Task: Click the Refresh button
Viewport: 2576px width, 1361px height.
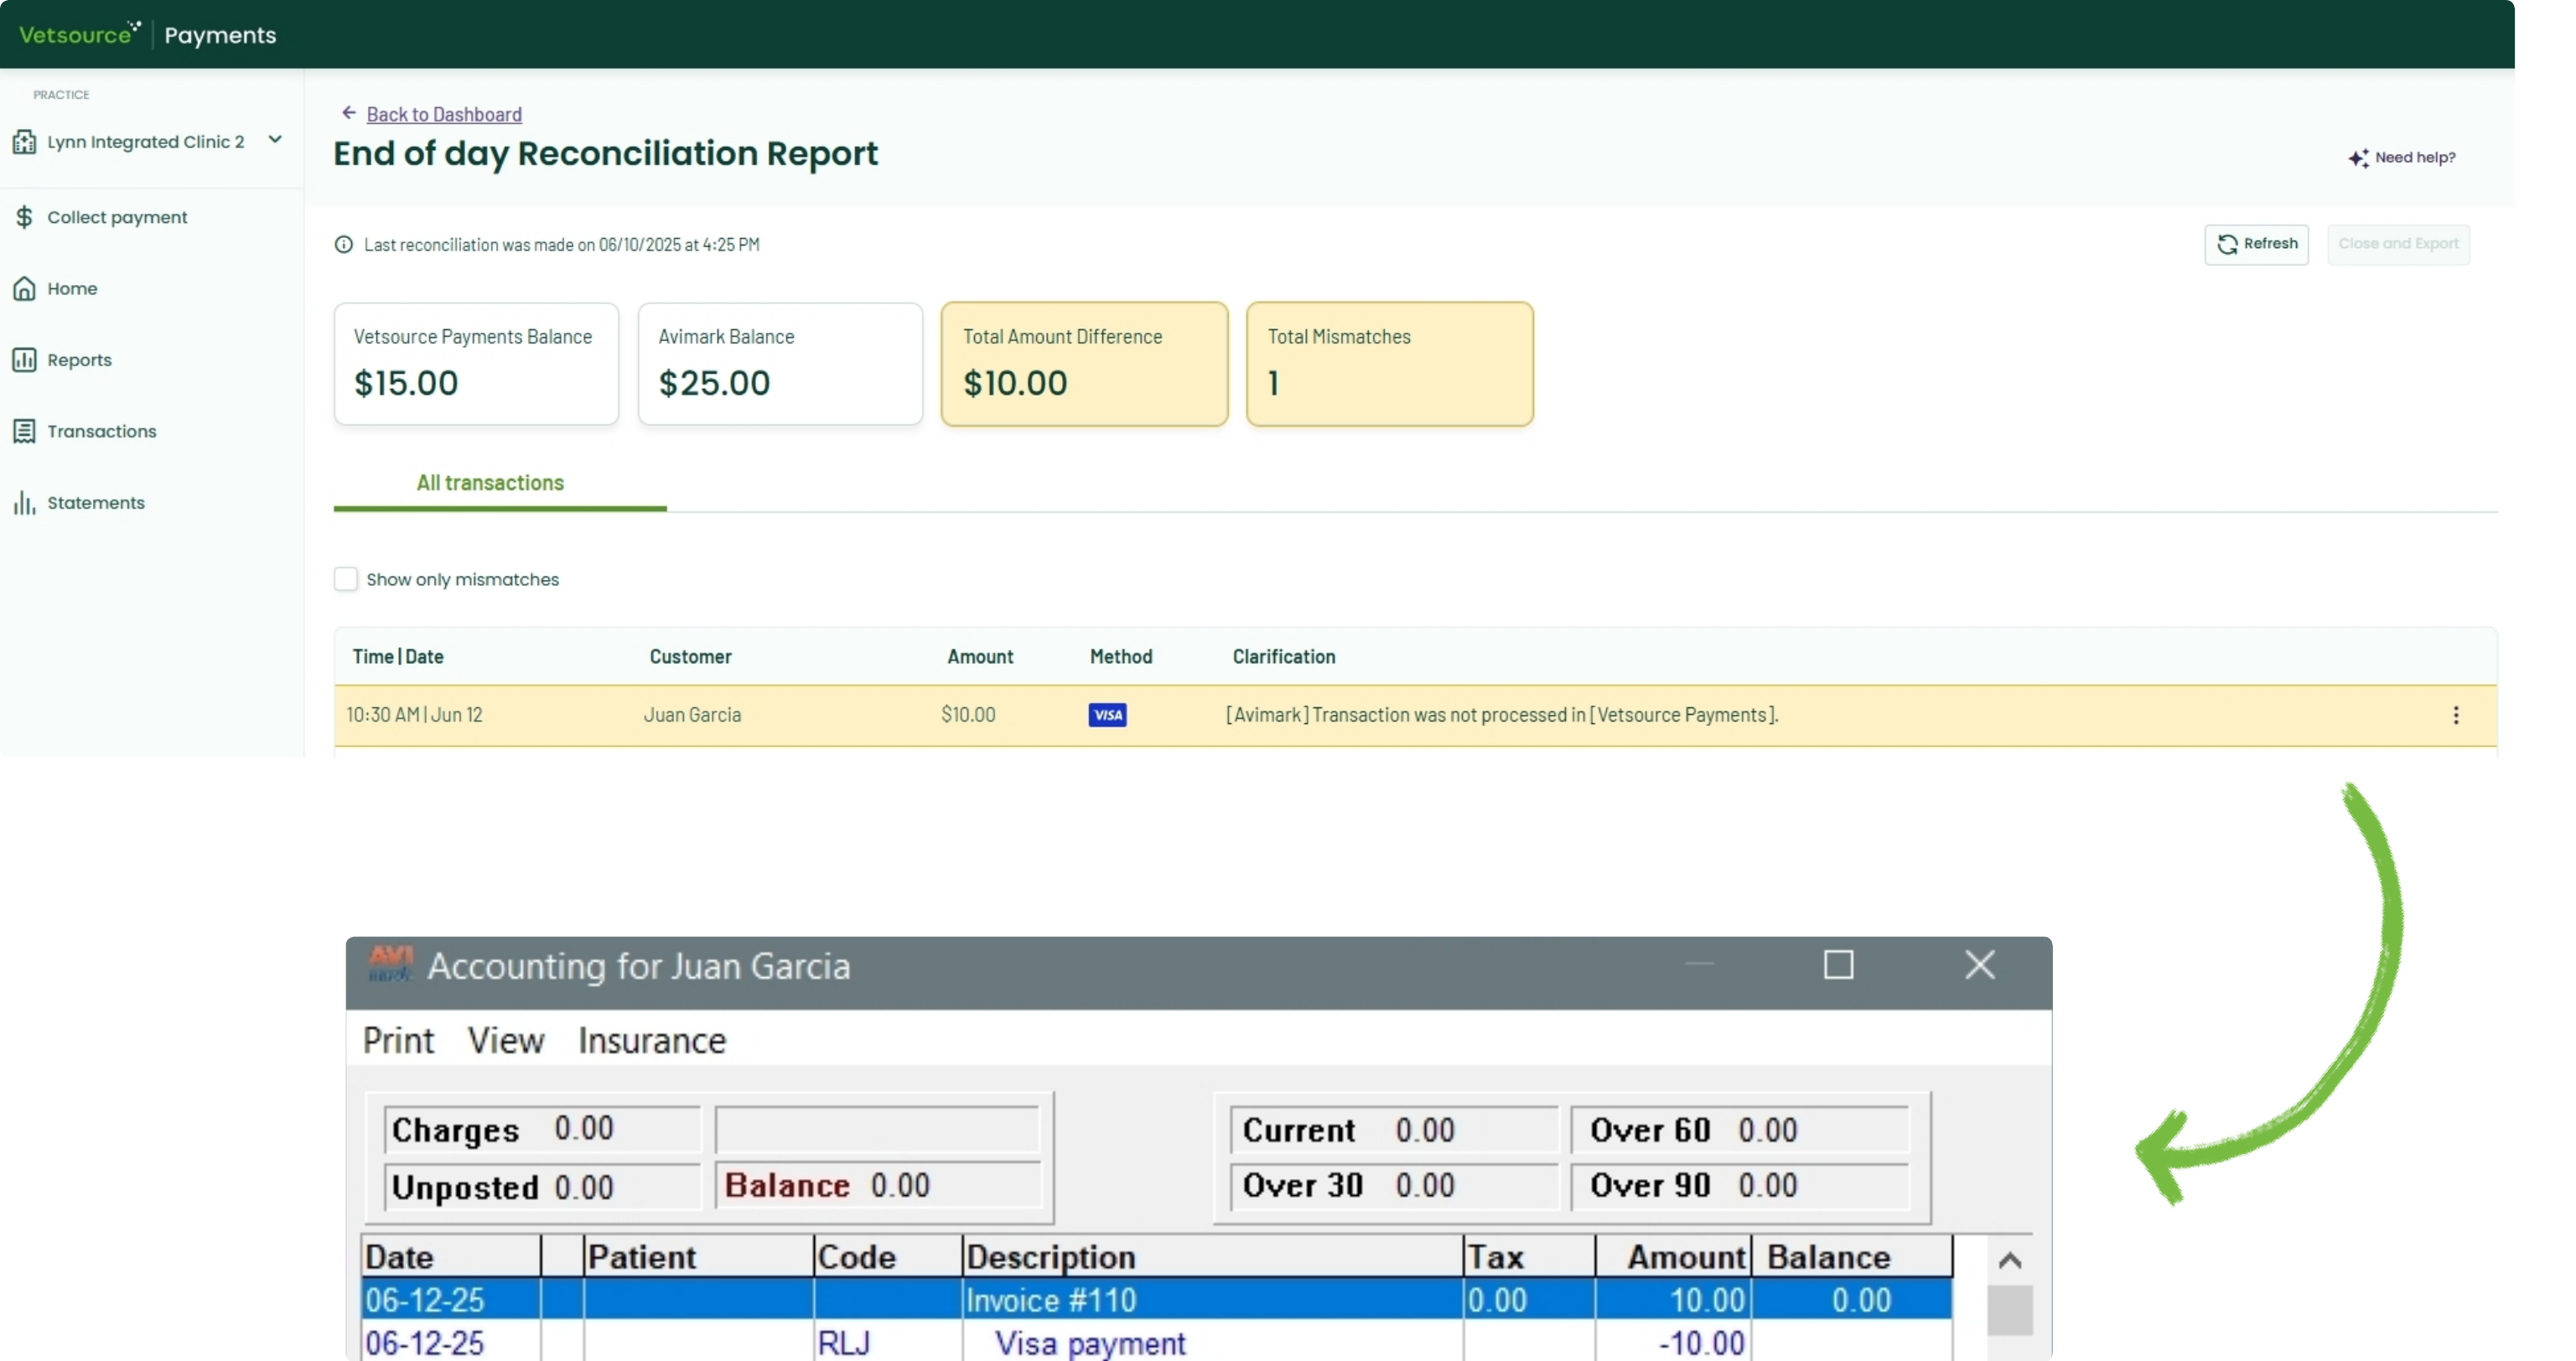Action: click(x=2256, y=244)
